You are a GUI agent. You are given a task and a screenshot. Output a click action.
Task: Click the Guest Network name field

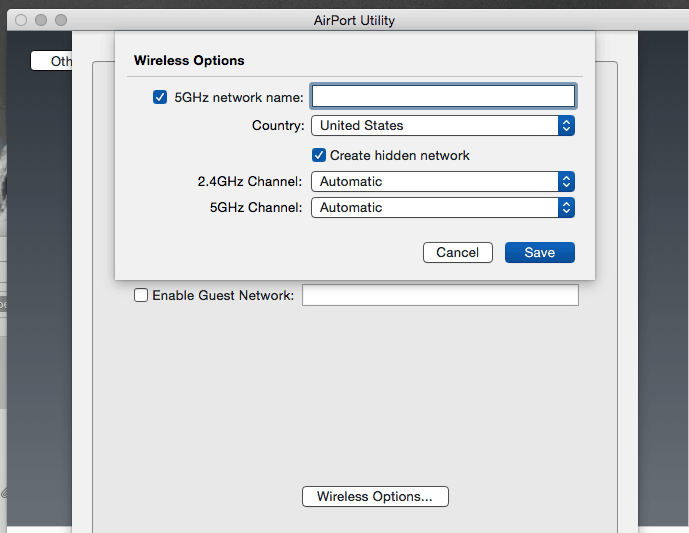pyautogui.click(x=440, y=295)
